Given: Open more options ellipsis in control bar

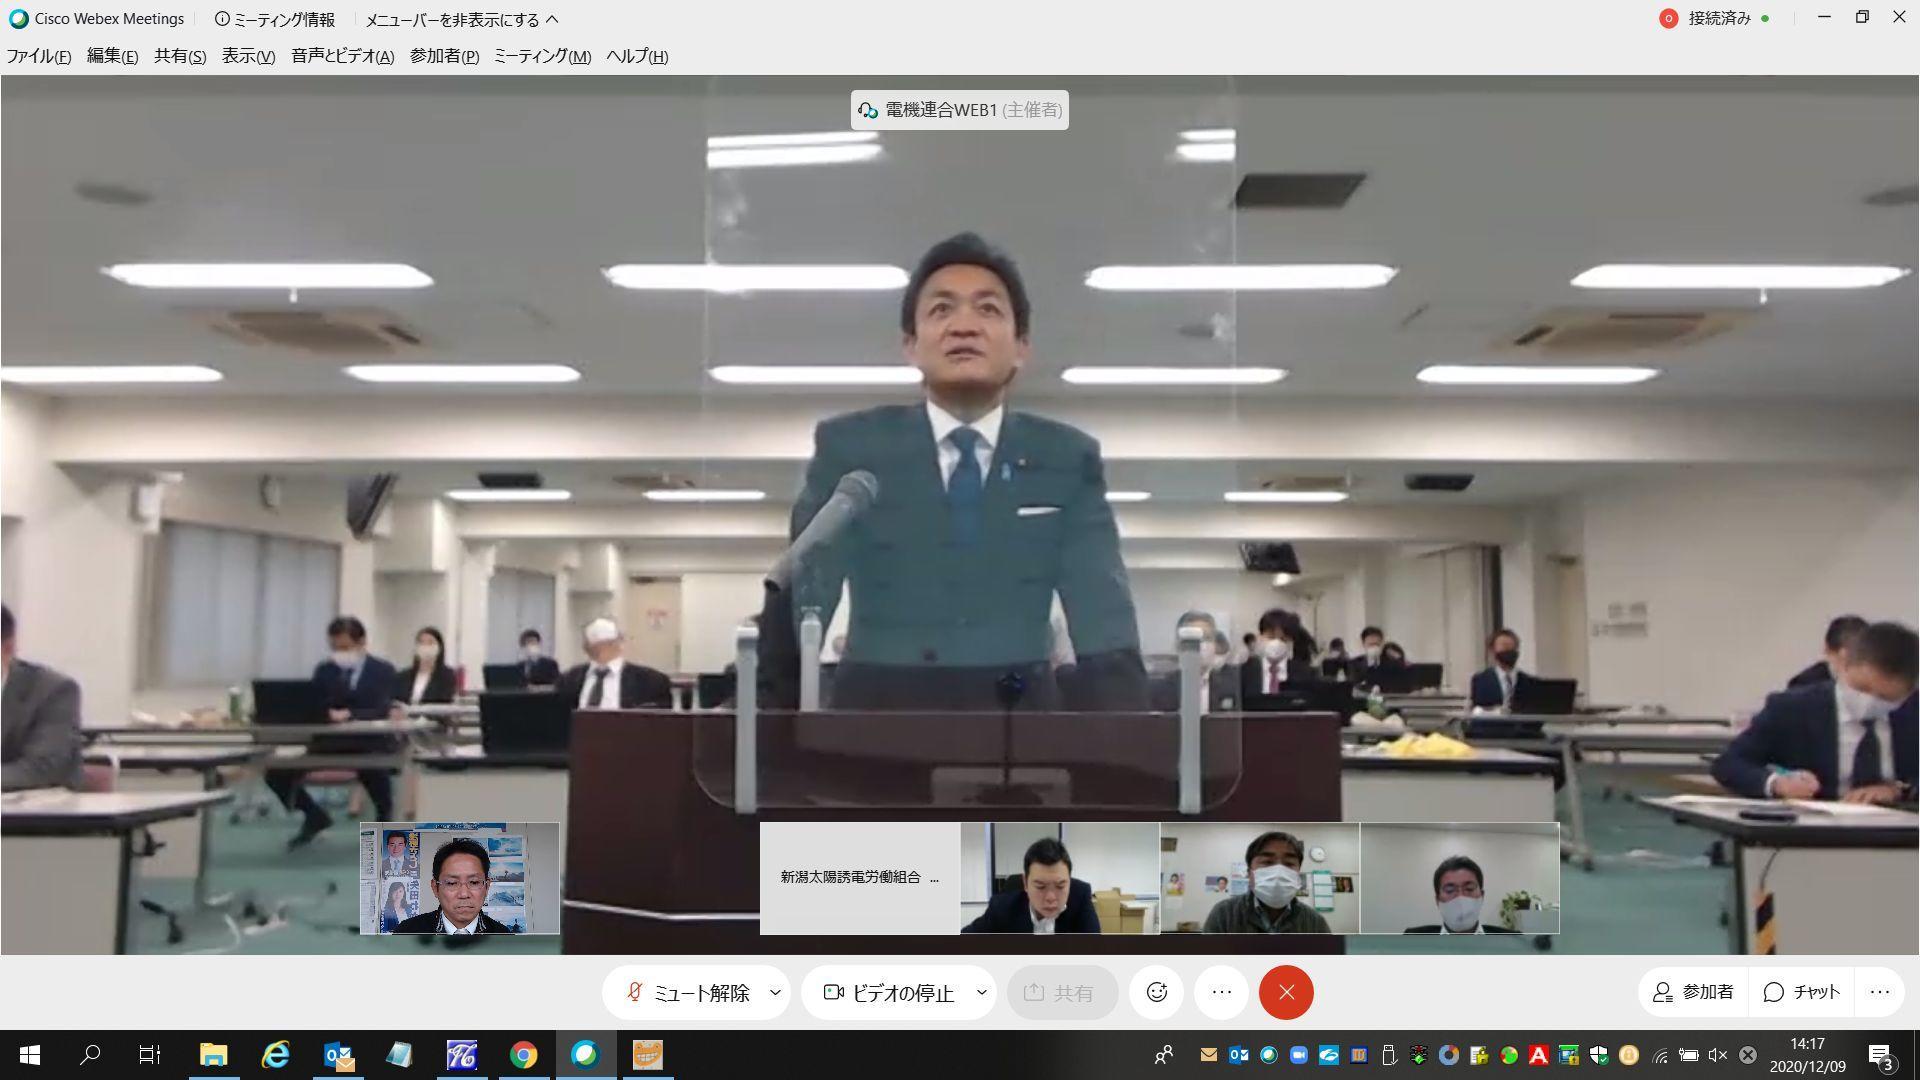Looking at the screenshot, I should [1221, 992].
